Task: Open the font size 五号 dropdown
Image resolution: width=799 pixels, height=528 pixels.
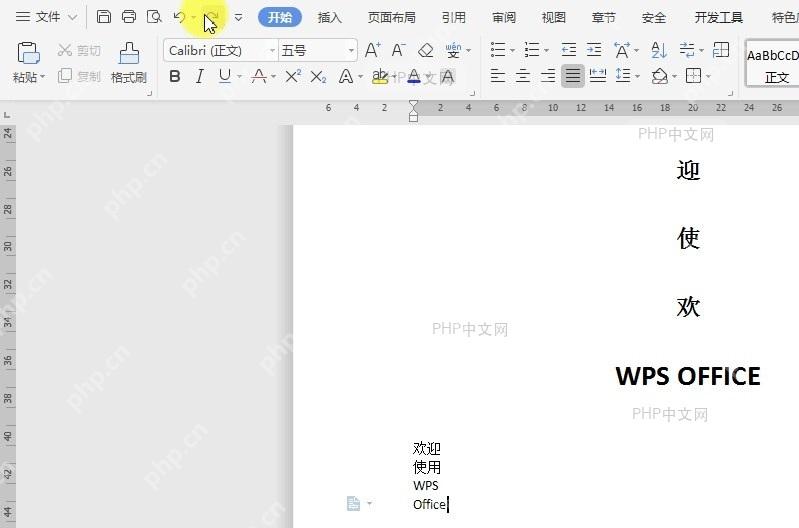Action: (351, 50)
